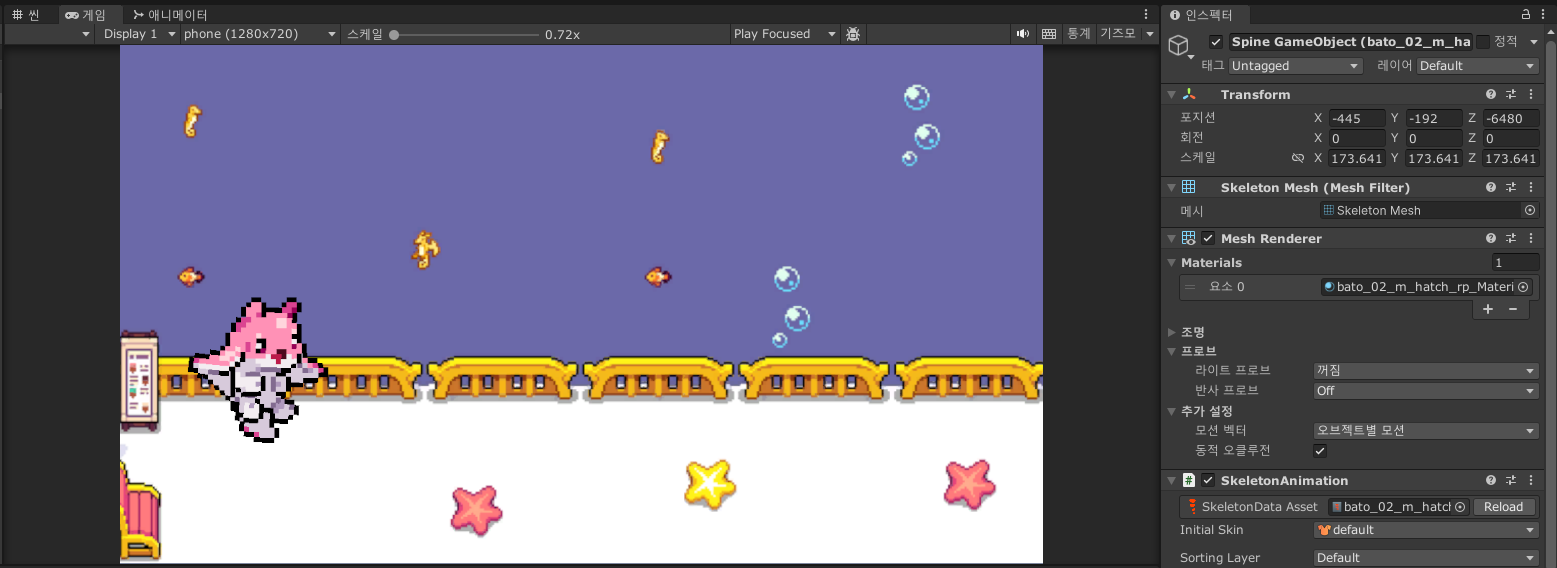Image resolution: width=1557 pixels, height=568 pixels.
Task: Toggle scale constrained proportions link icon
Action: click(x=1297, y=159)
